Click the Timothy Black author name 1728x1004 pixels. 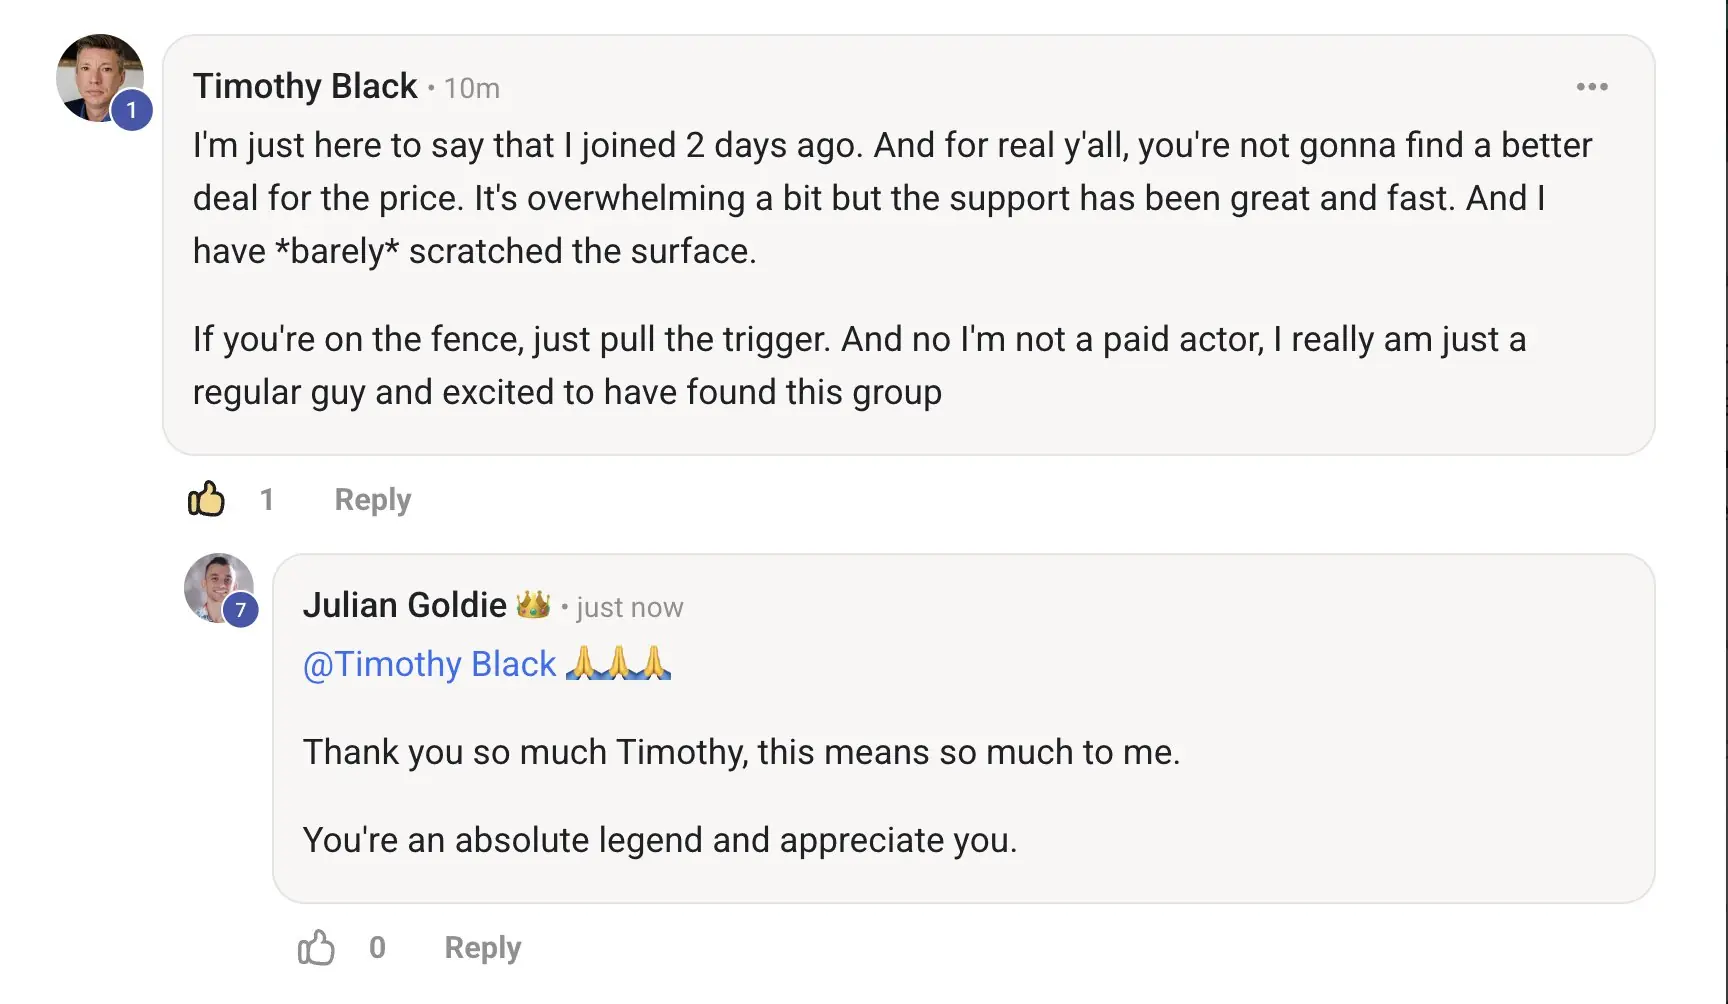point(305,86)
